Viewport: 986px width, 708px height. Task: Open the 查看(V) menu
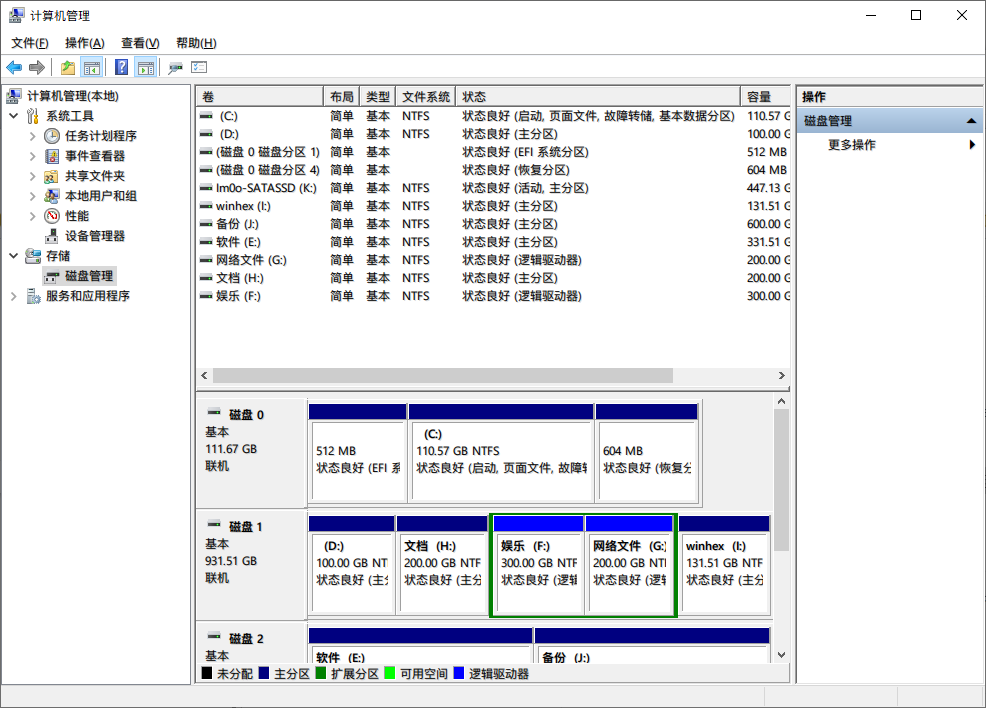pyautogui.click(x=140, y=43)
